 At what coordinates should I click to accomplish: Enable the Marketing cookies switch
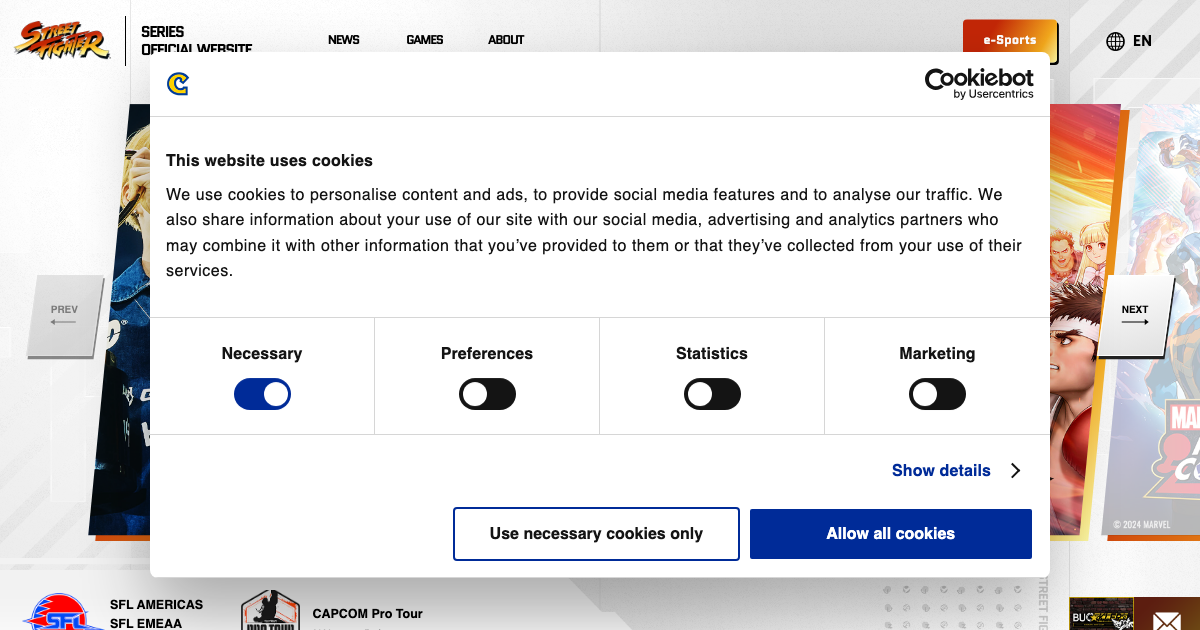coord(937,394)
